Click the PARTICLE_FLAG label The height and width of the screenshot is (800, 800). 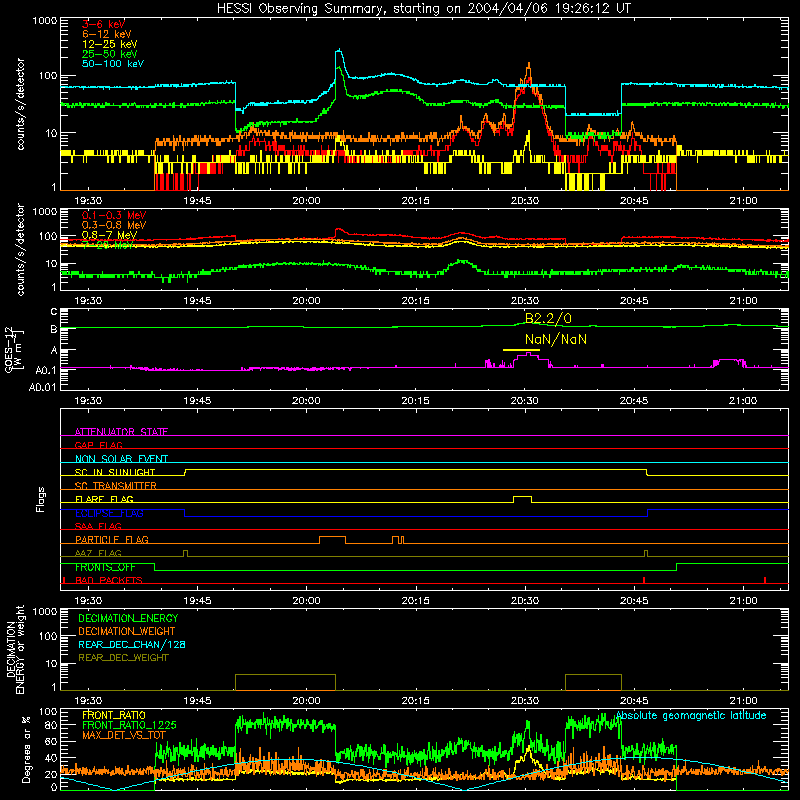point(112,540)
